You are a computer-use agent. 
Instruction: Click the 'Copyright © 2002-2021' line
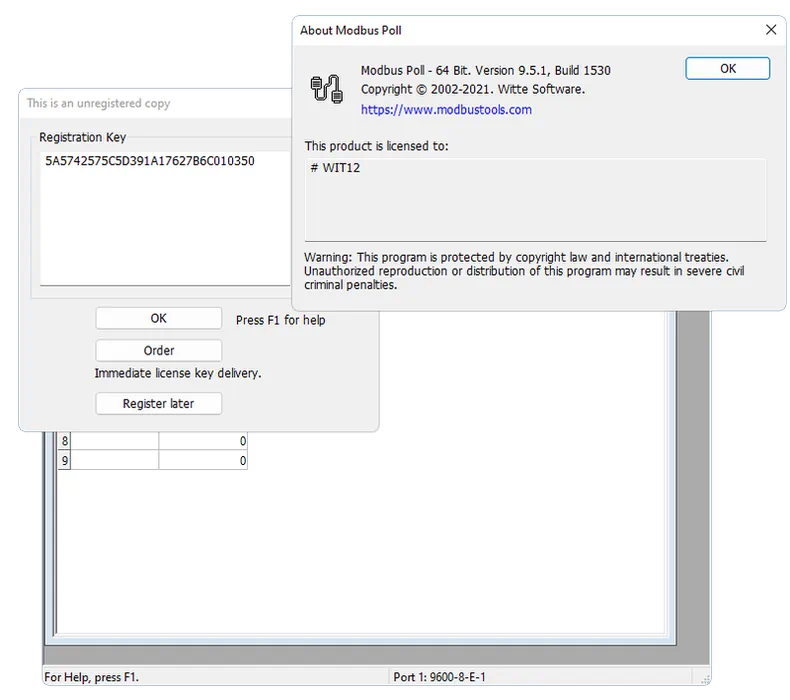tap(473, 89)
